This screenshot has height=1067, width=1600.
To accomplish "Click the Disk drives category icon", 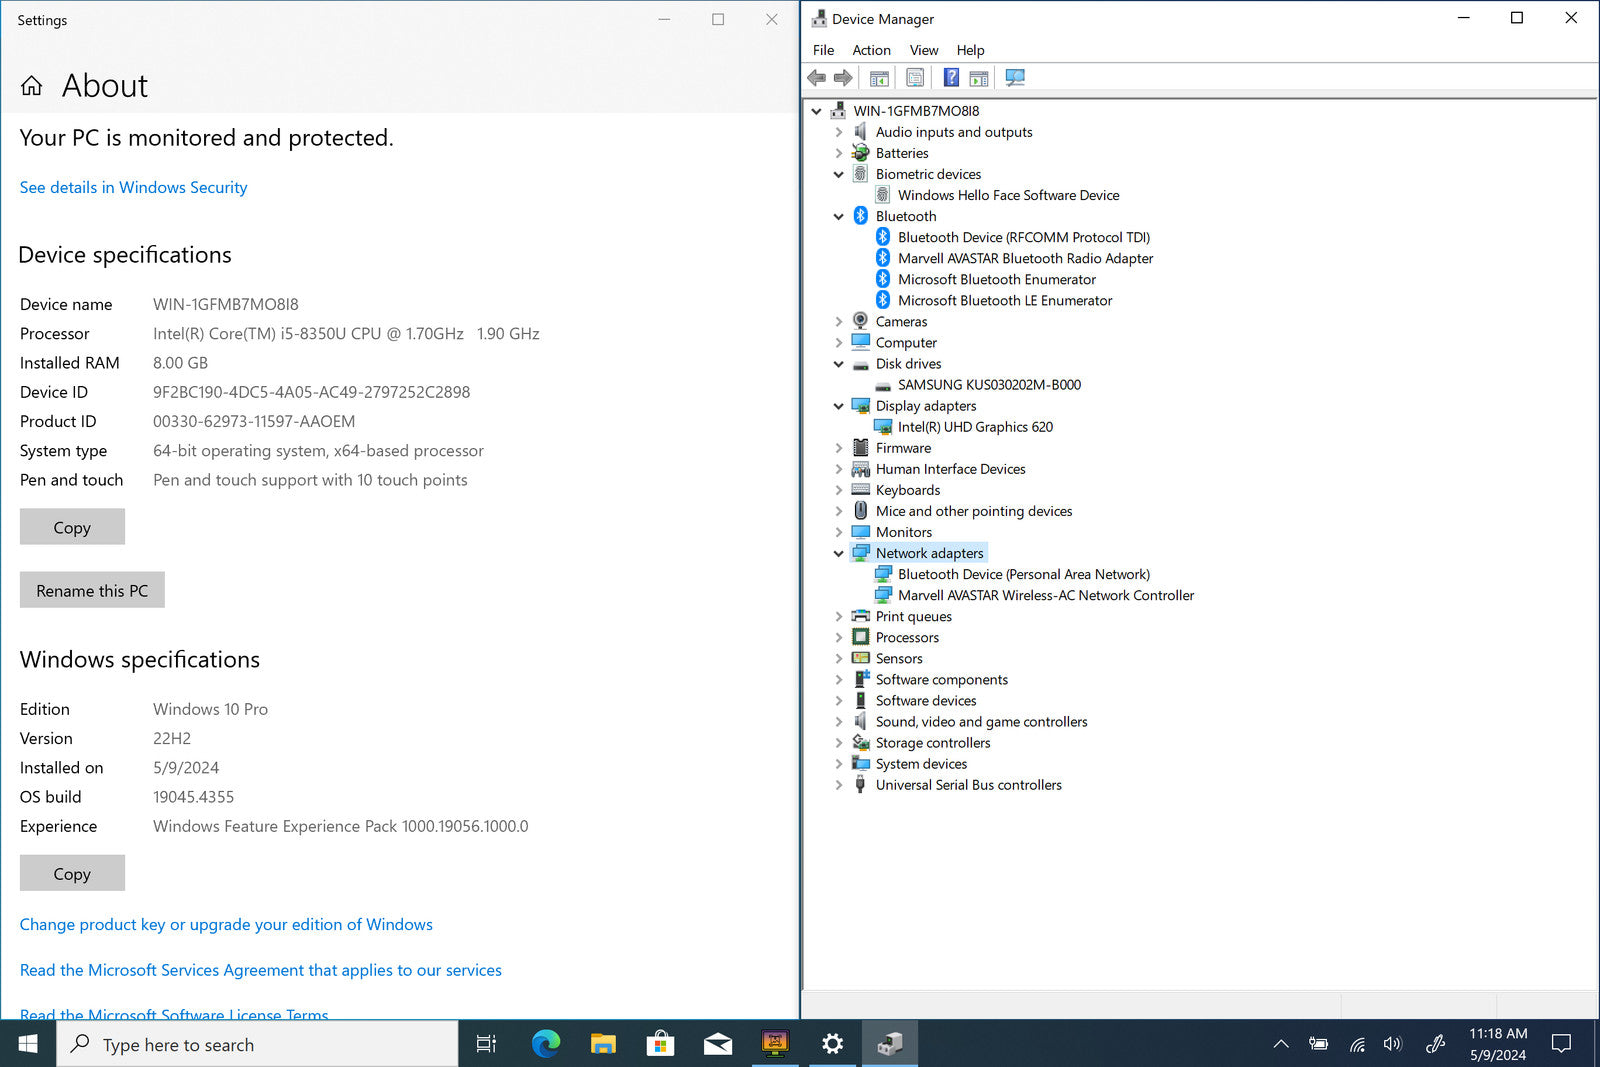I will [860, 364].
